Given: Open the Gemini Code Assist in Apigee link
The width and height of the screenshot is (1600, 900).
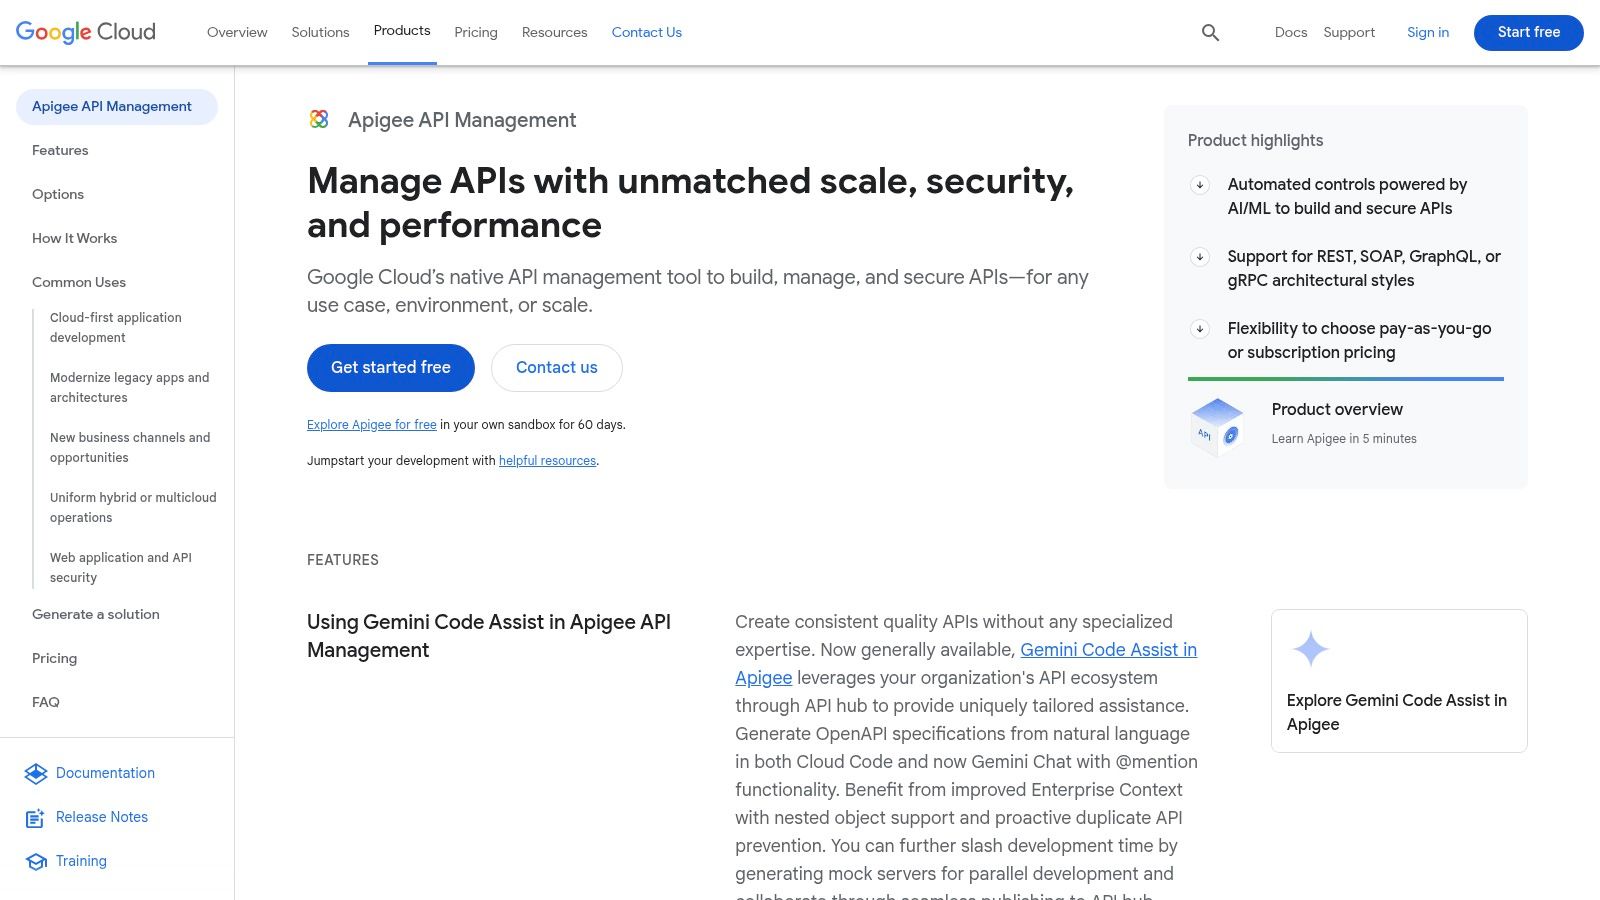Looking at the screenshot, I should (x=1108, y=650).
